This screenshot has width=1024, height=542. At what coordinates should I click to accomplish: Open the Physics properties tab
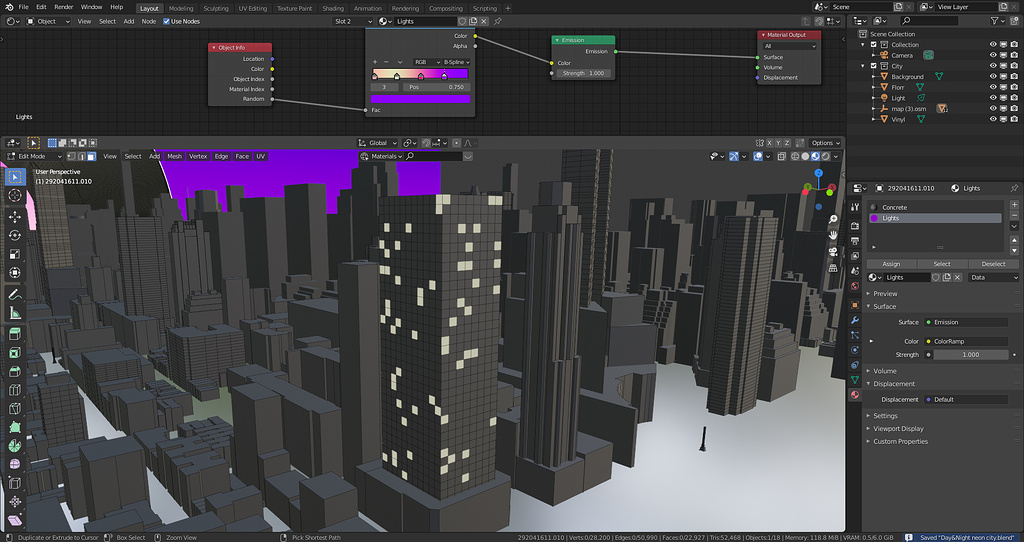[x=855, y=350]
